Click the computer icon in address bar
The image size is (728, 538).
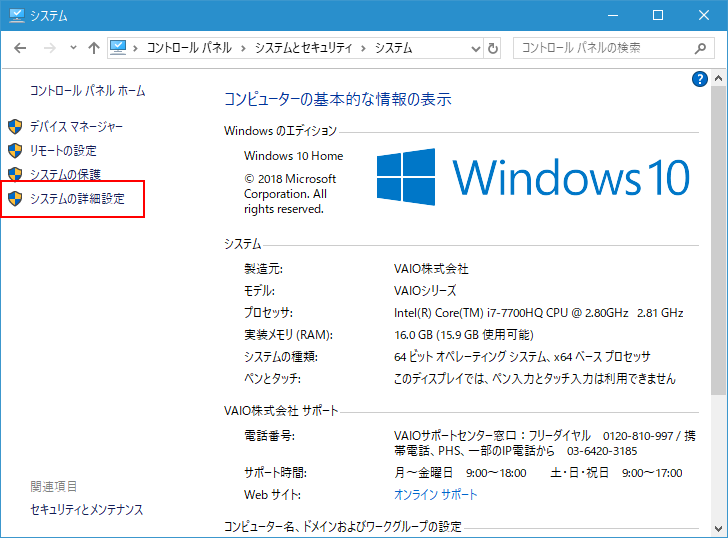[118, 47]
